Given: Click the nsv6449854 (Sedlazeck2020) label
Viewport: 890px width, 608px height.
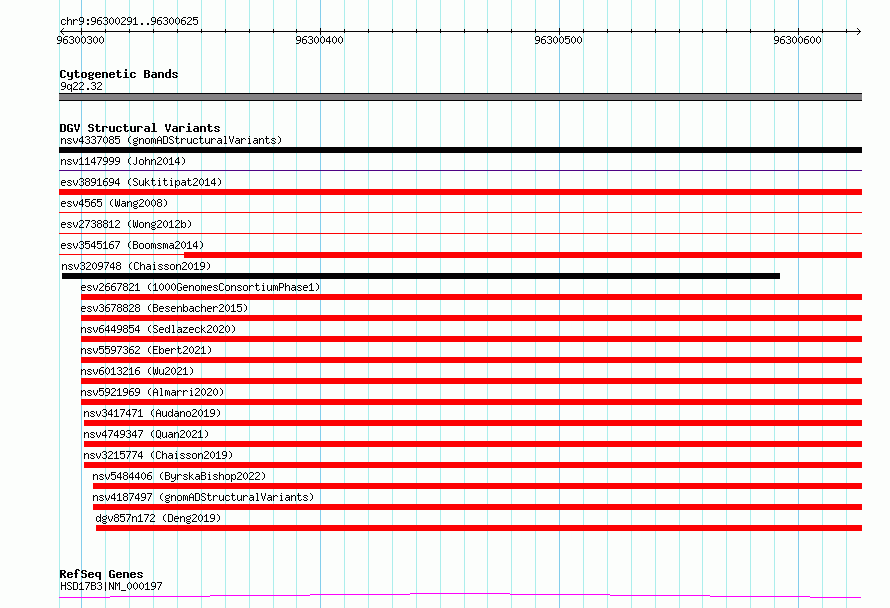Looking at the screenshot, I should point(158,329).
